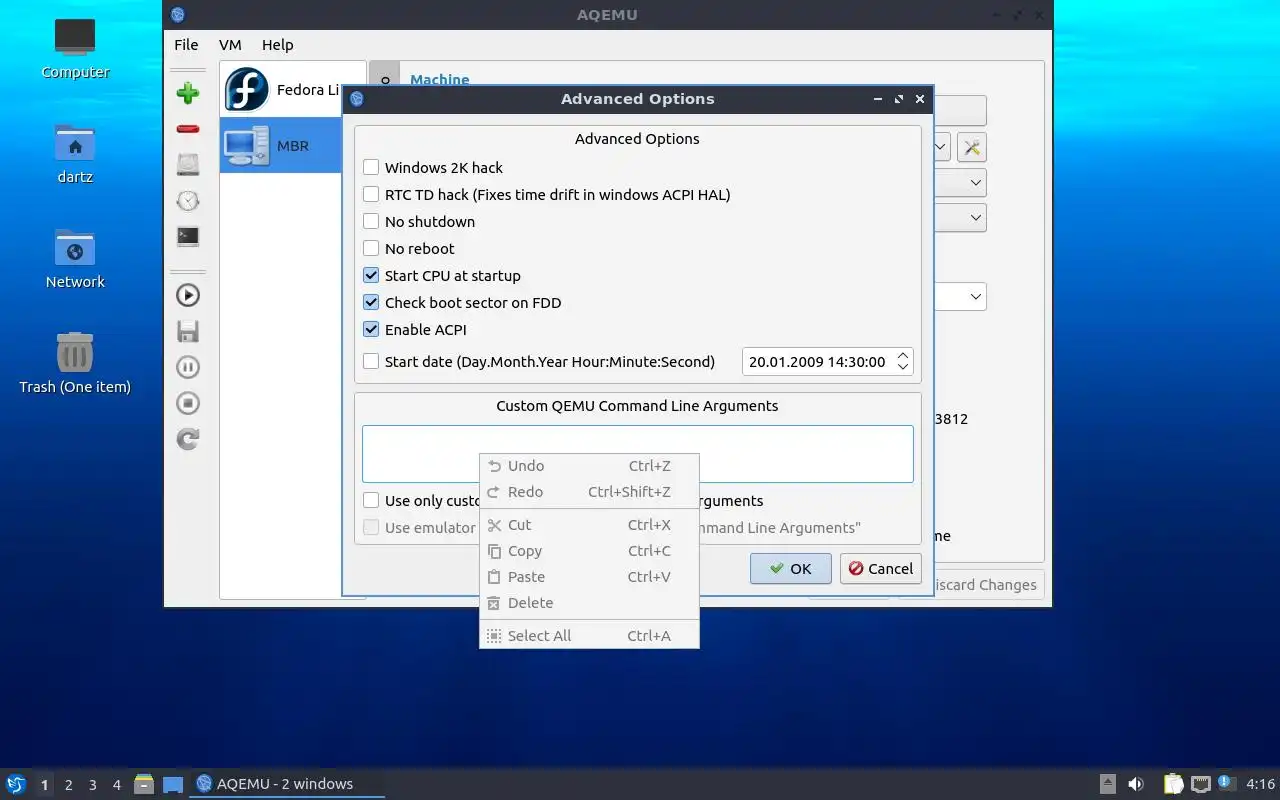
Task: Expand second dropdown behind dialog's right edge
Action: click(x=976, y=183)
